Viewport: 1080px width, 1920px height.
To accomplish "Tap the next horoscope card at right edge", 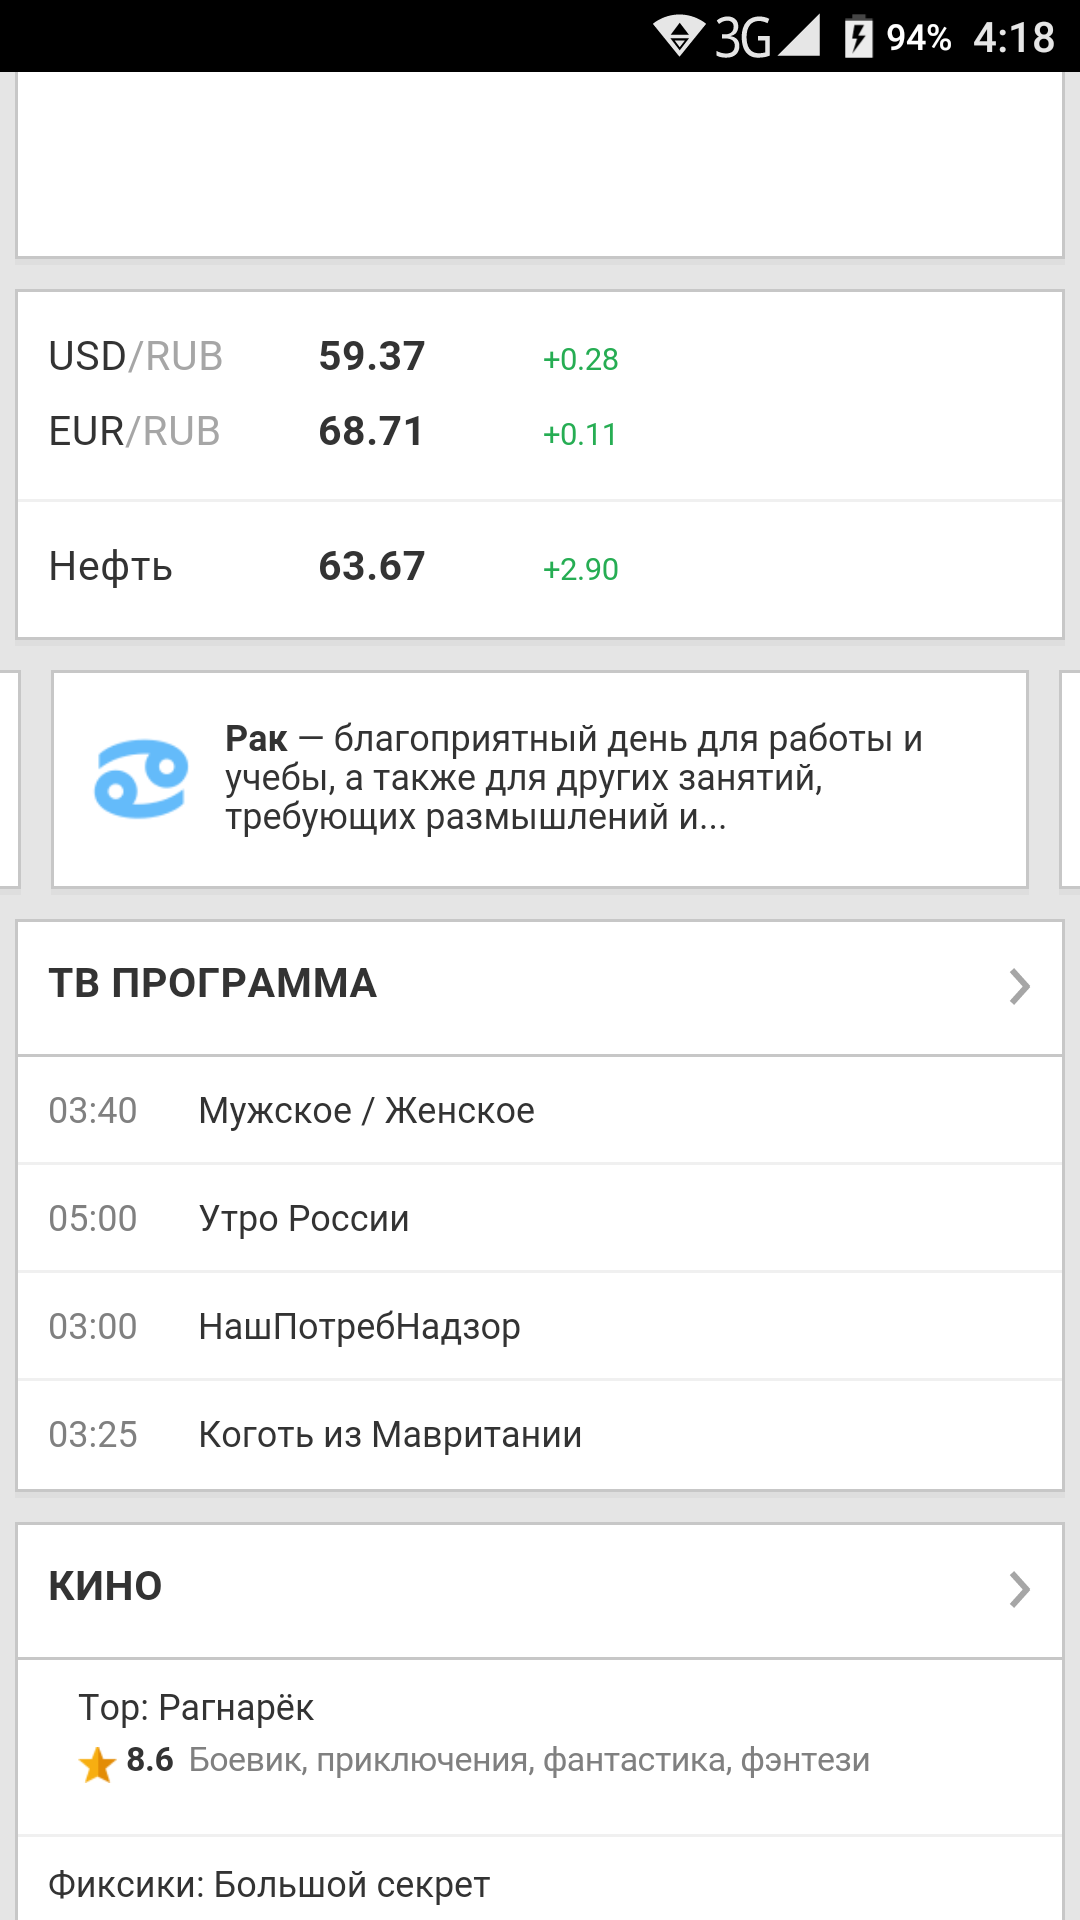I will 1069,779.
